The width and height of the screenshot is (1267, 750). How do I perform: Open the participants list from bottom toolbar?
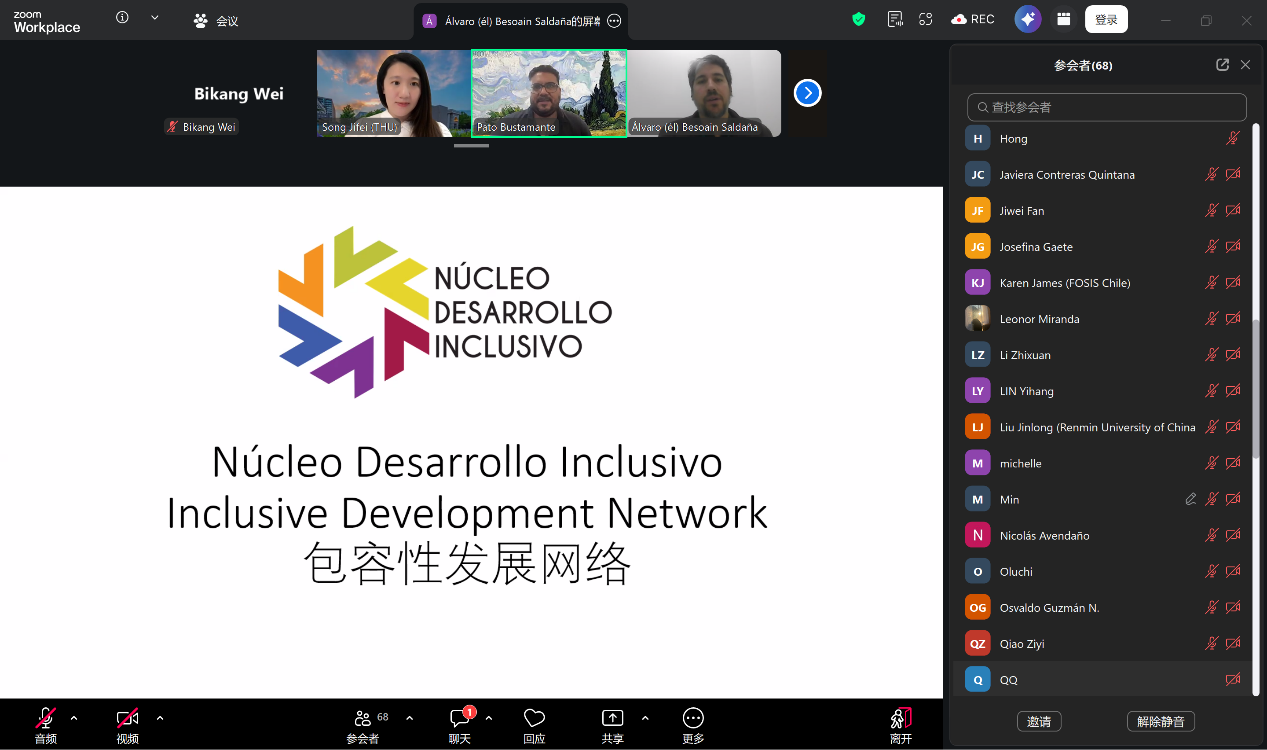pyautogui.click(x=363, y=718)
